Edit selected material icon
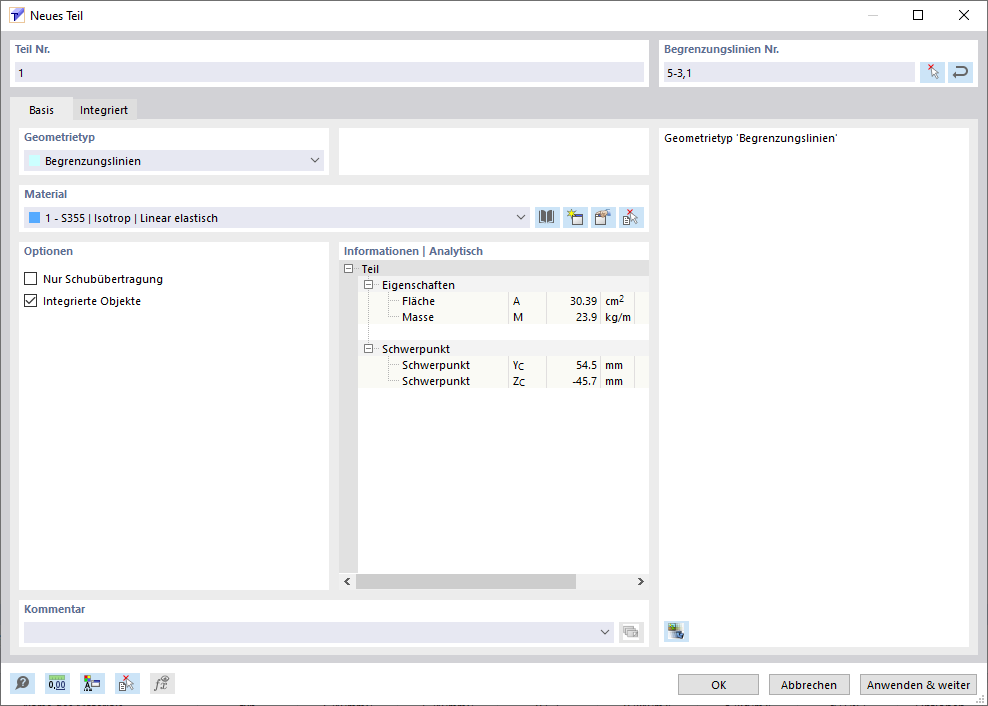The width and height of the screenshot is (988, 706). point(603,217)
